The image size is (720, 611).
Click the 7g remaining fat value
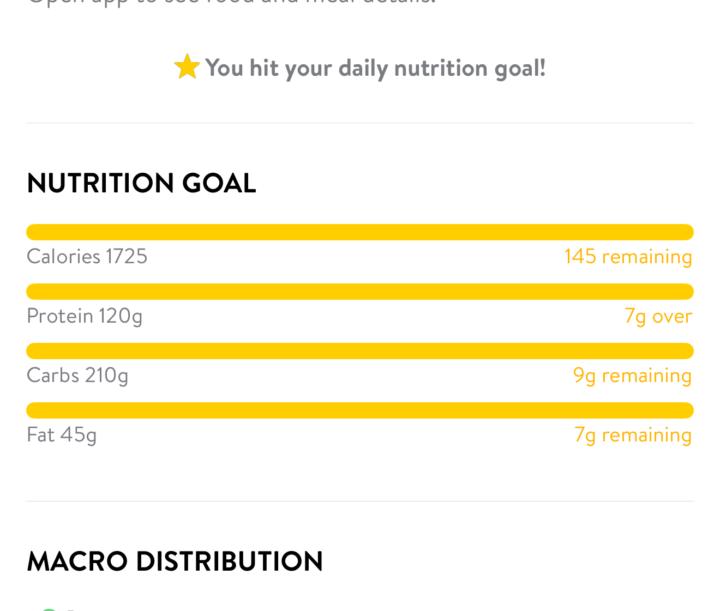[x=633, y=435]
